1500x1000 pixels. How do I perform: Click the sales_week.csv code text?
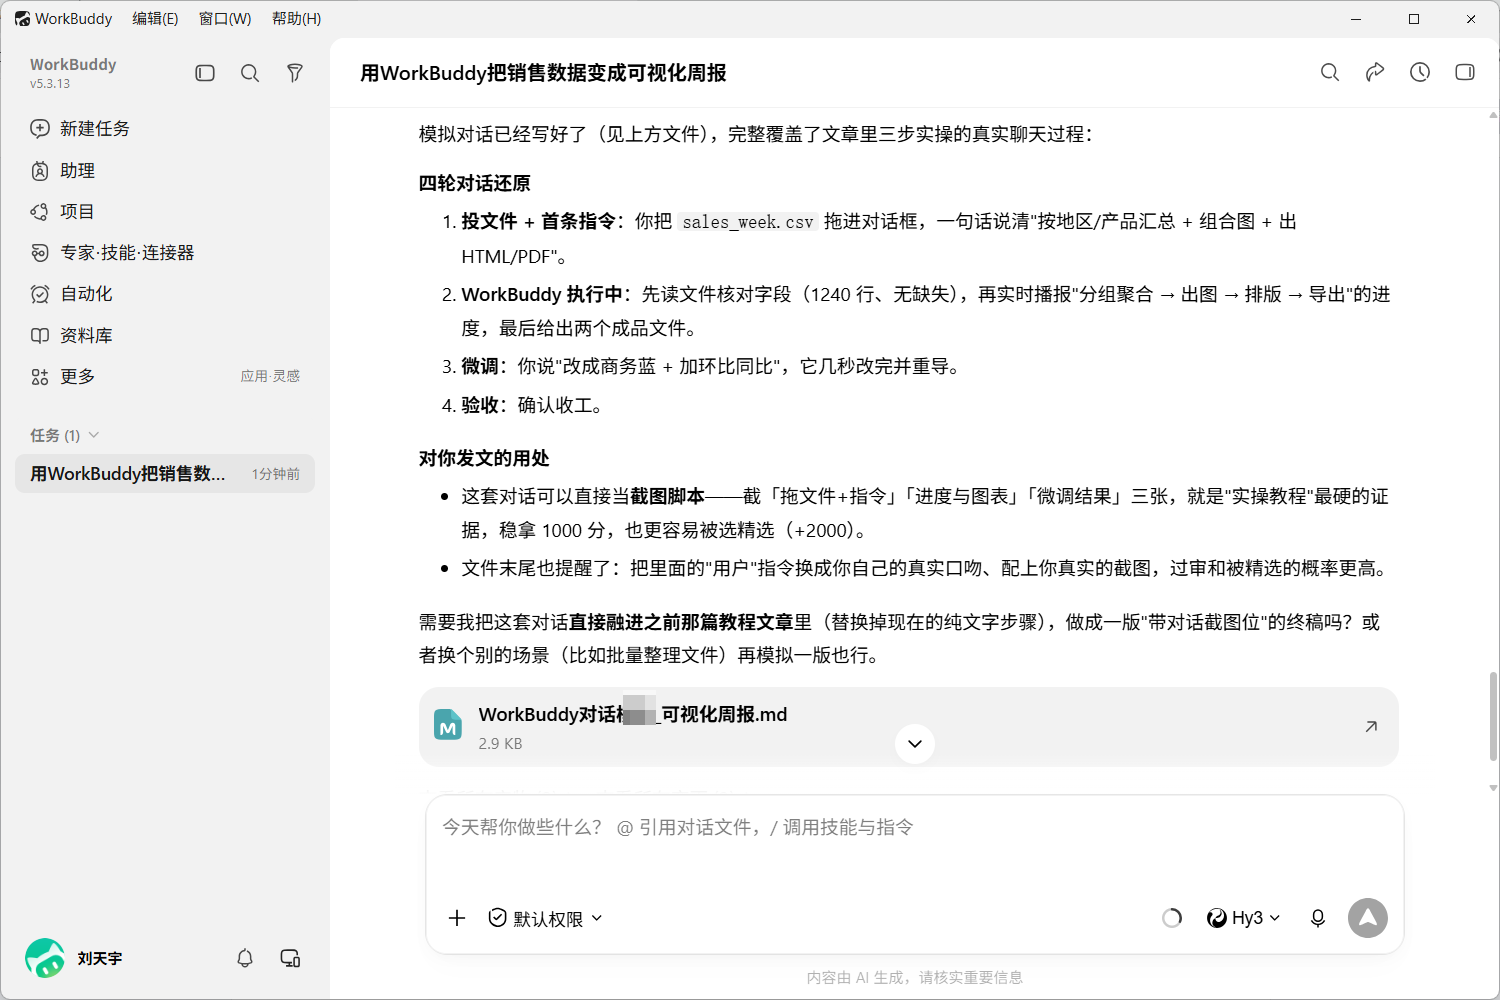(748, 222)
